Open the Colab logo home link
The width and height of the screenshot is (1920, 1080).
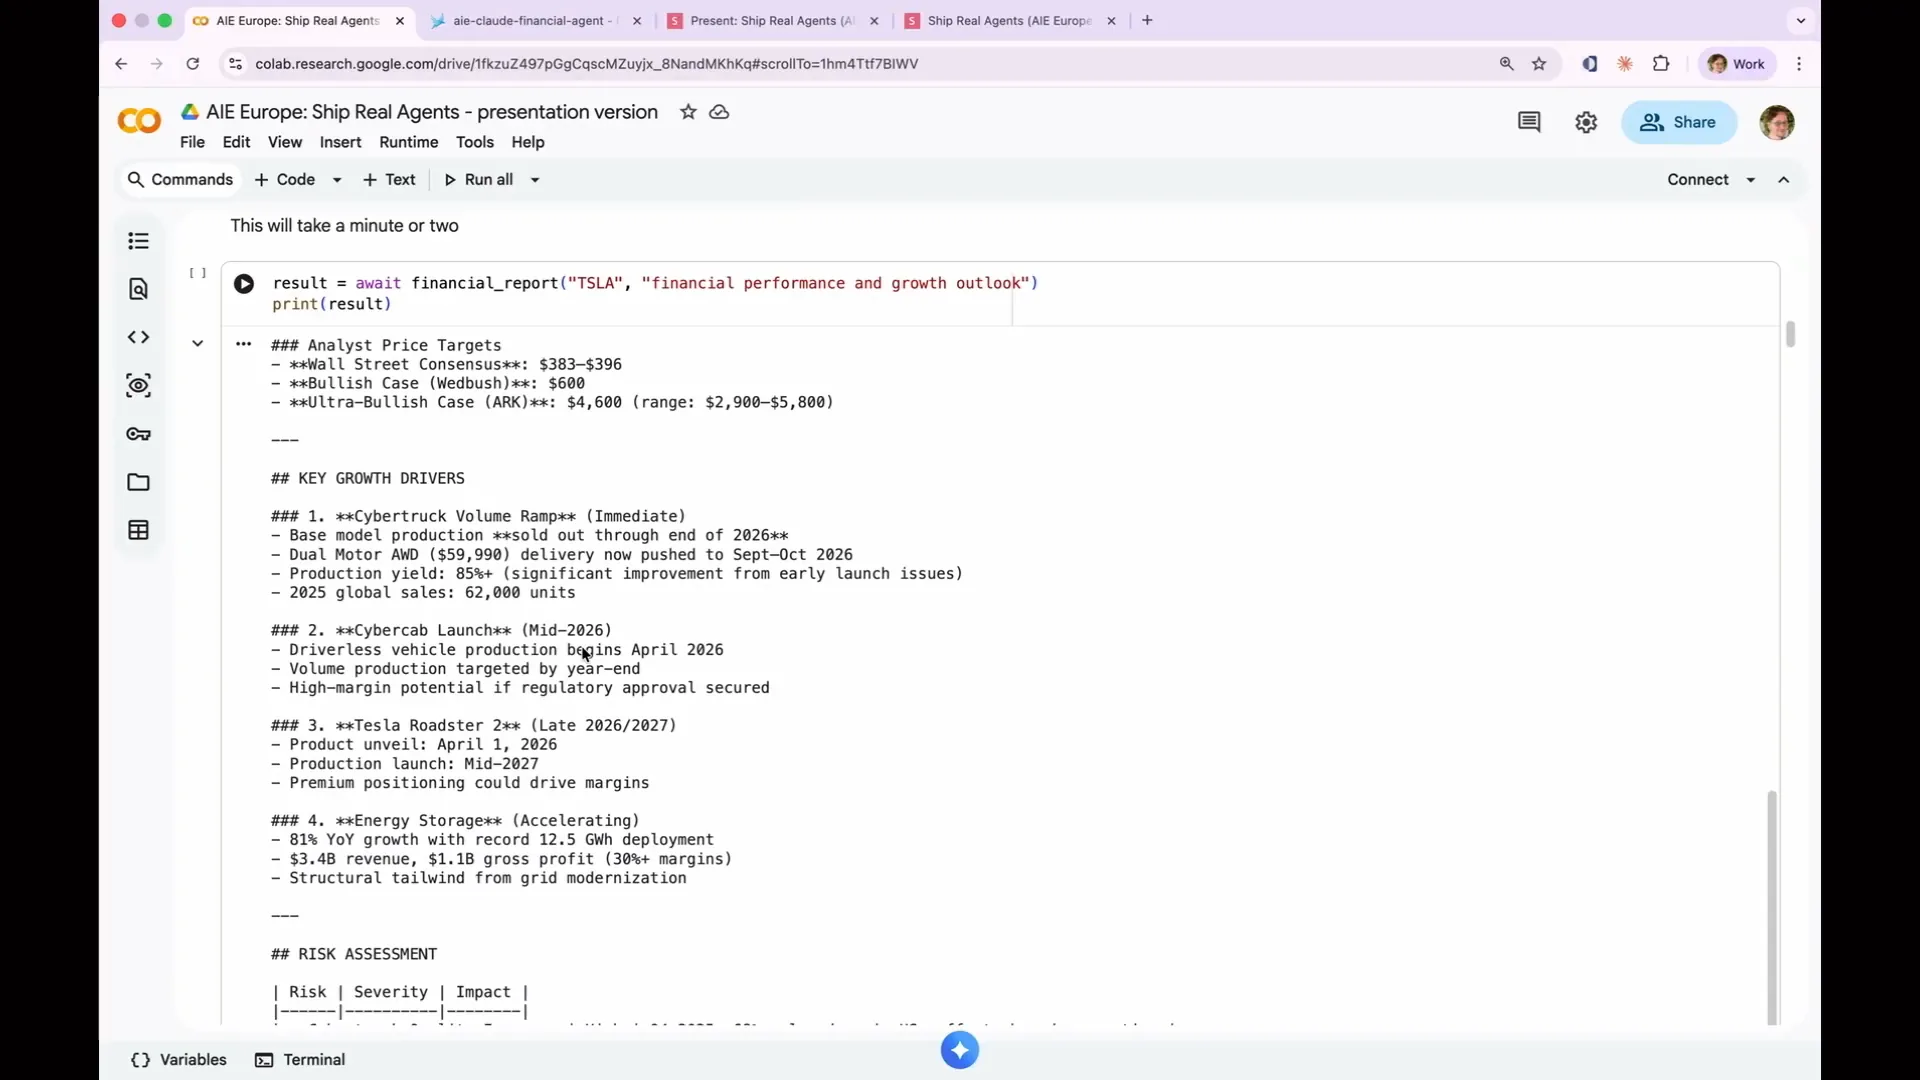139,122
